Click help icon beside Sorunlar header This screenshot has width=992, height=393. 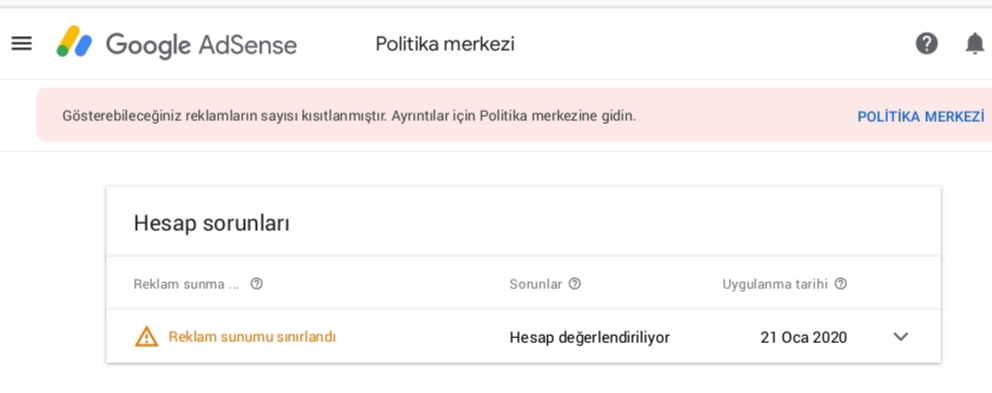click(x=574, y=284)
